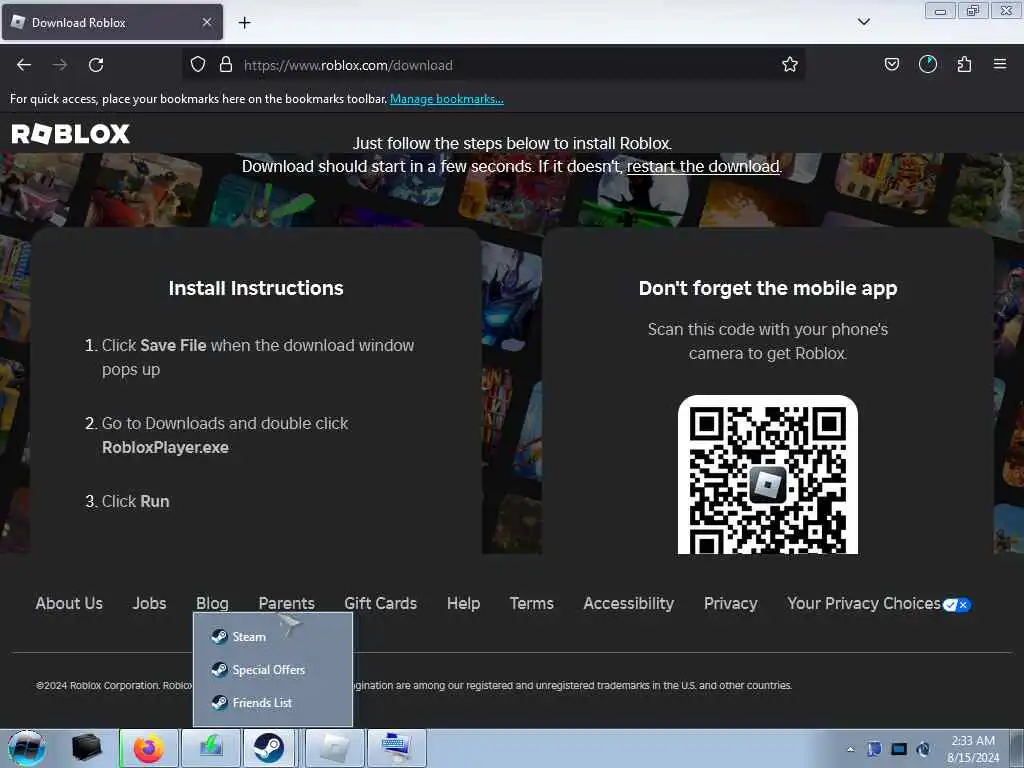
Task: Choose Friends List in the jump list
Action: coord(273,703)
